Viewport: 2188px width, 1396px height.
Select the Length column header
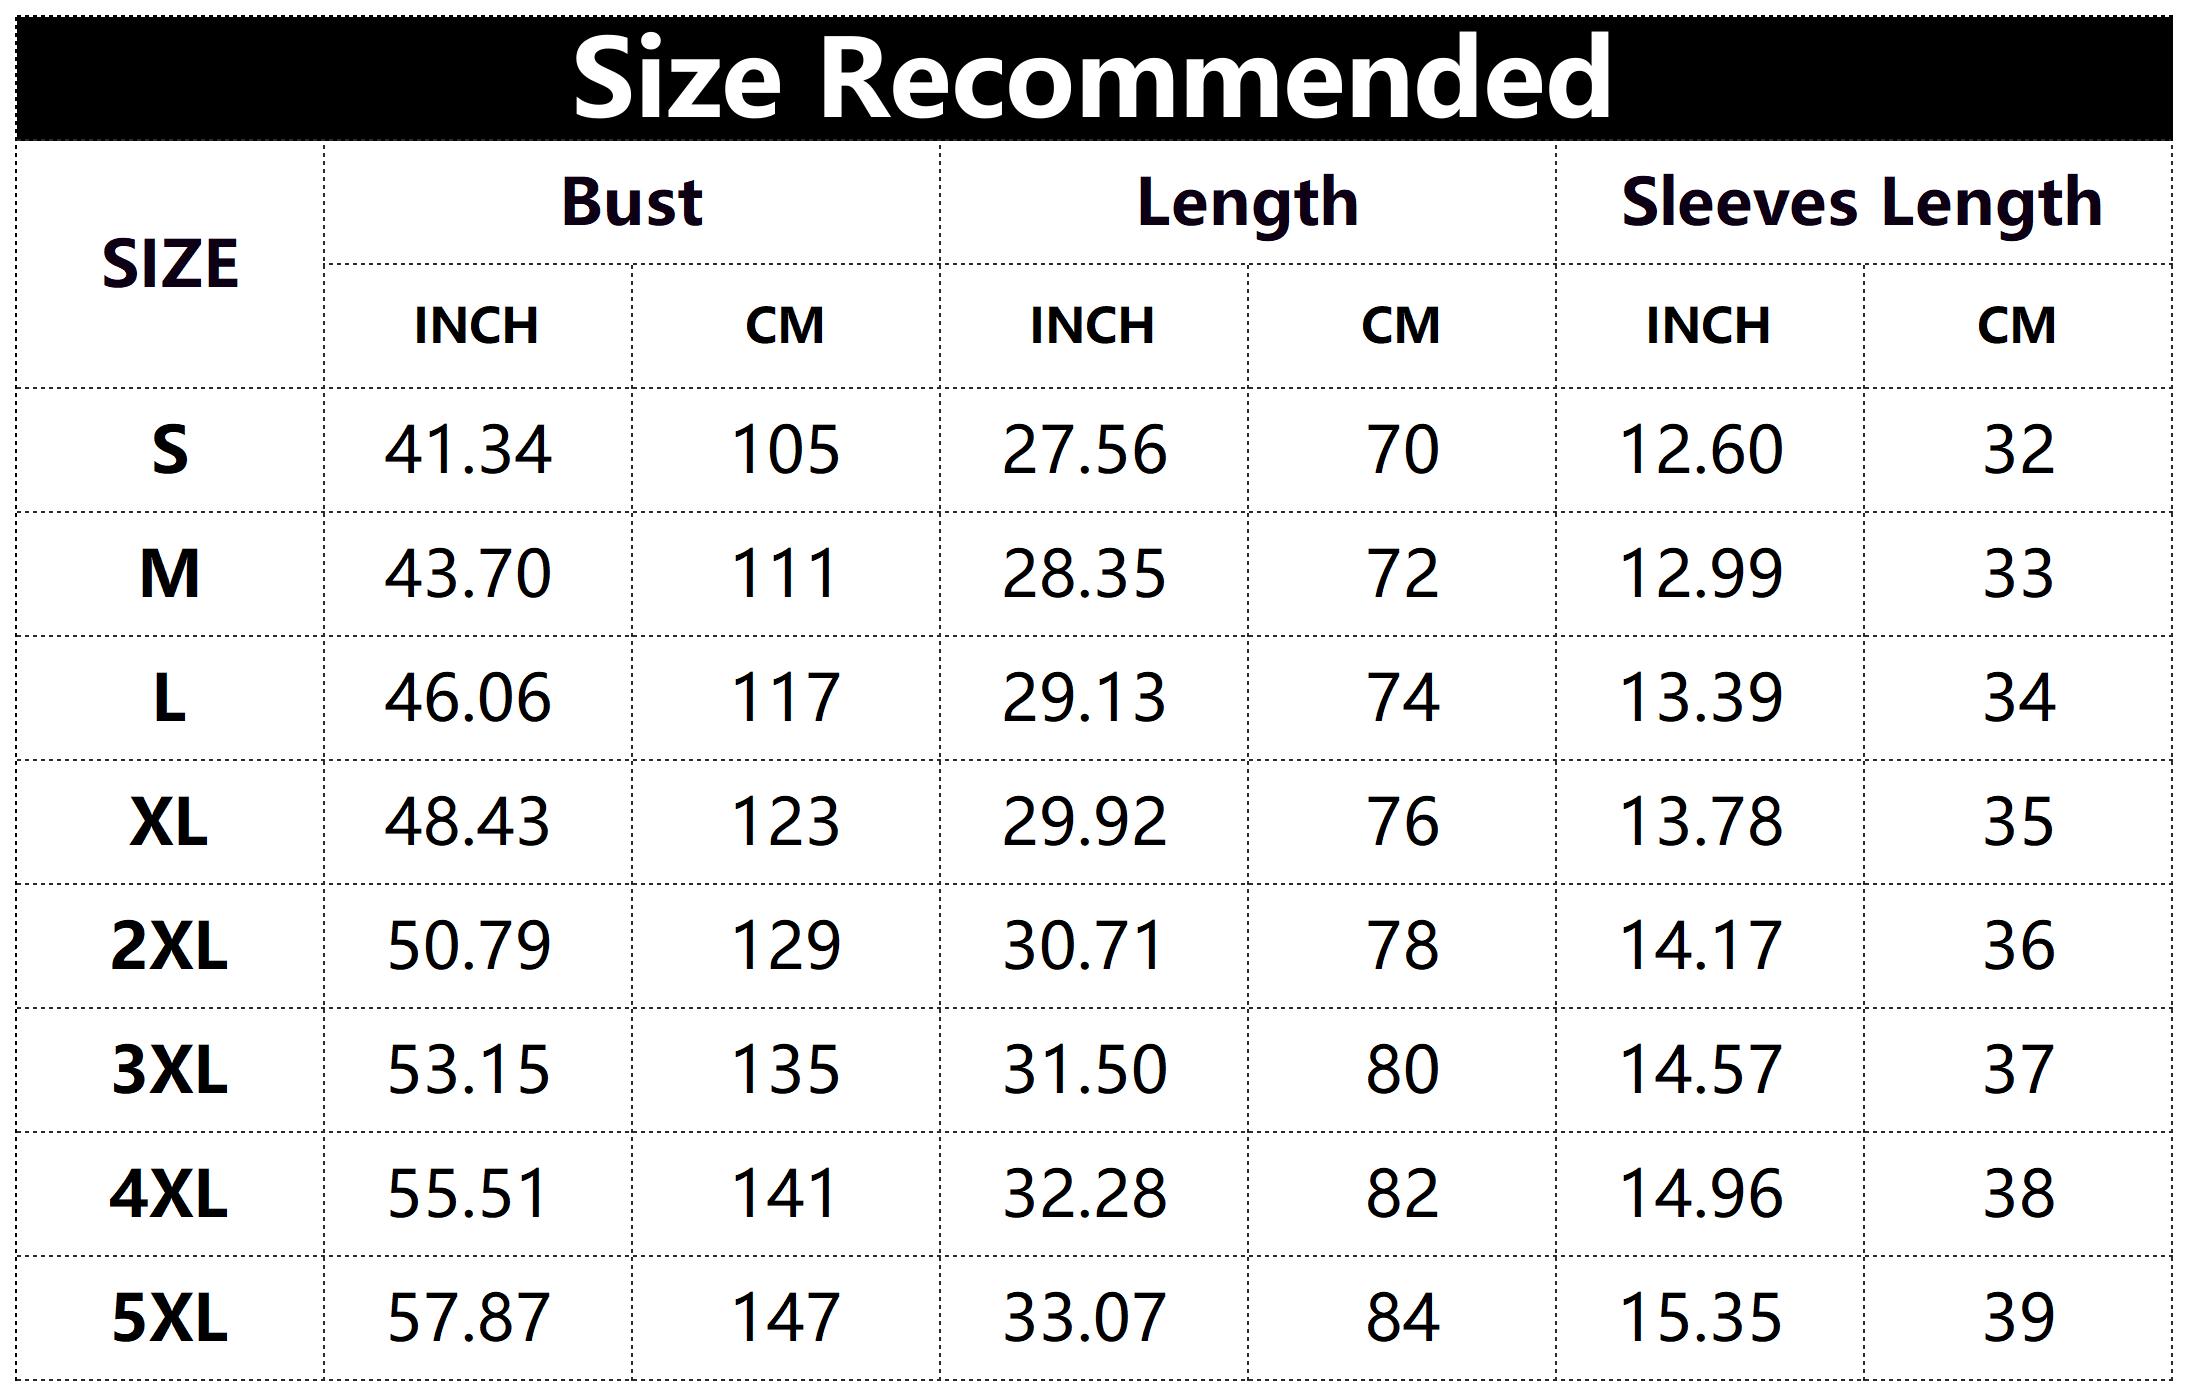pos(1247,203)
